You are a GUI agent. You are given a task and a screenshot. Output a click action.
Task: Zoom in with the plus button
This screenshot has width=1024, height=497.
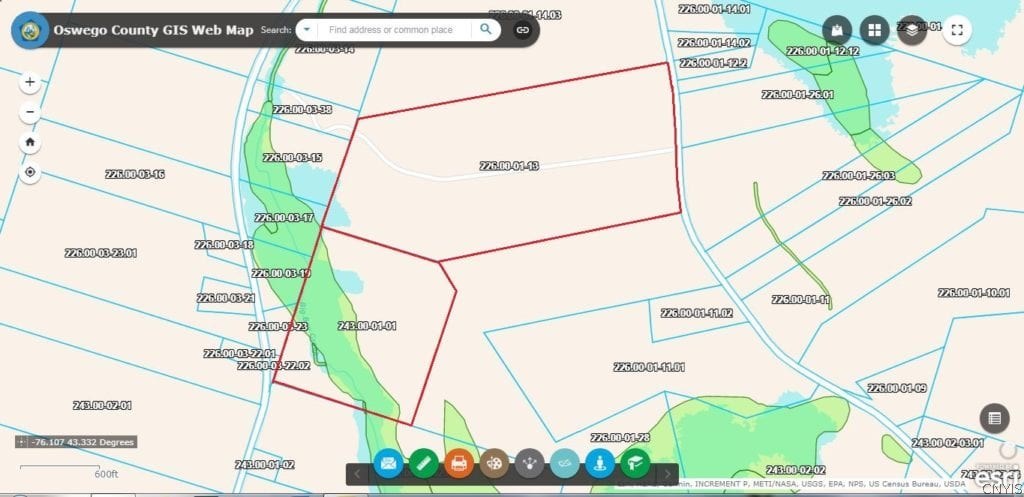coord(30,82)
